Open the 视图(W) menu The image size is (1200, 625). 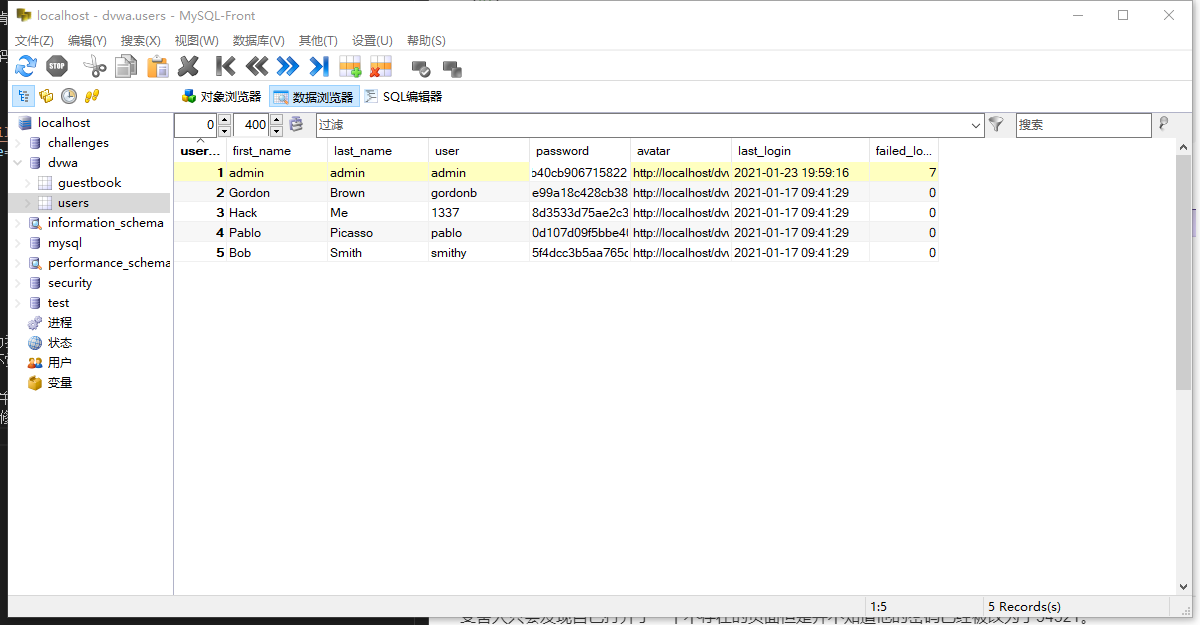197,41
